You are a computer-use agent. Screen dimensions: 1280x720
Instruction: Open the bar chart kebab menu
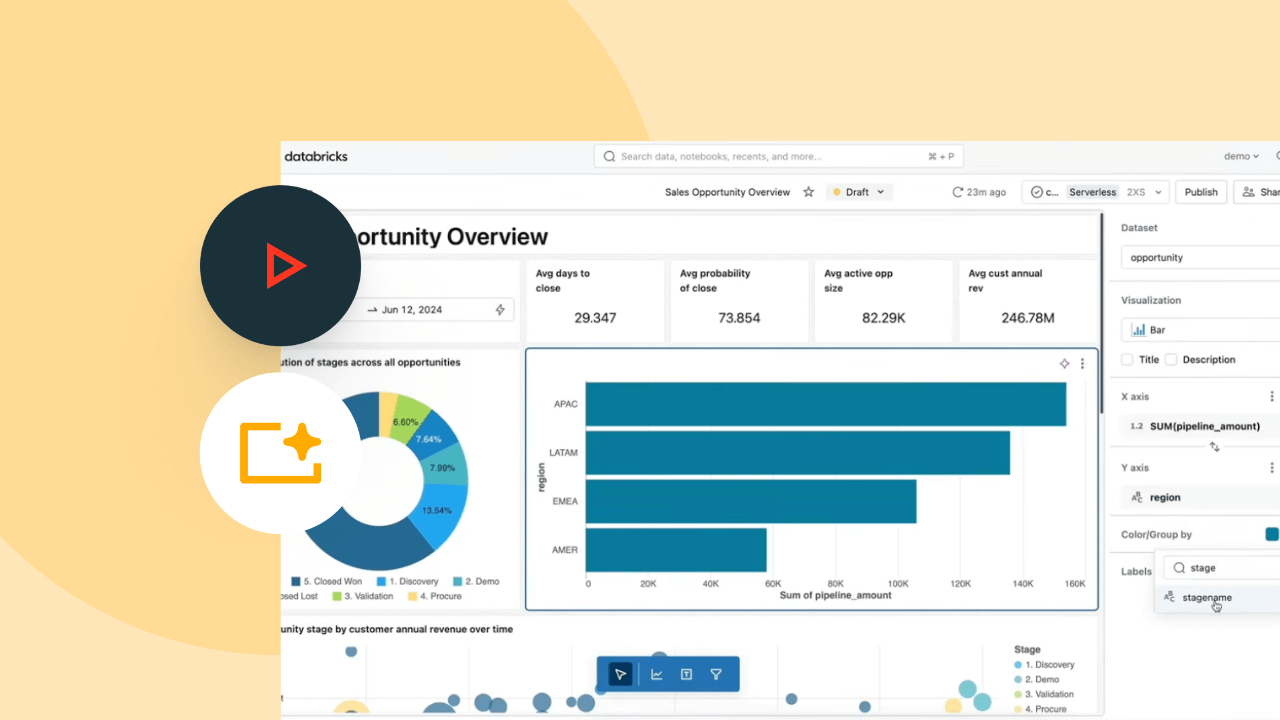point(1082,364)
